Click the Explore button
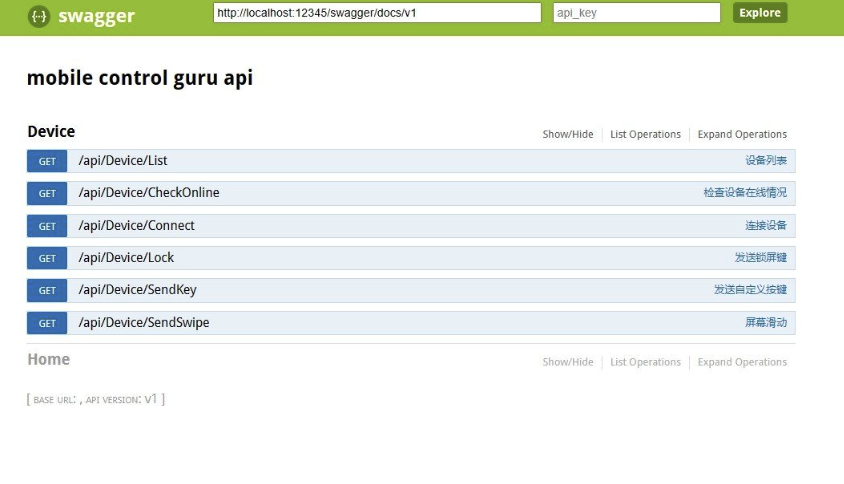This screenshot has height=484, width=844. tap(759, 13)
